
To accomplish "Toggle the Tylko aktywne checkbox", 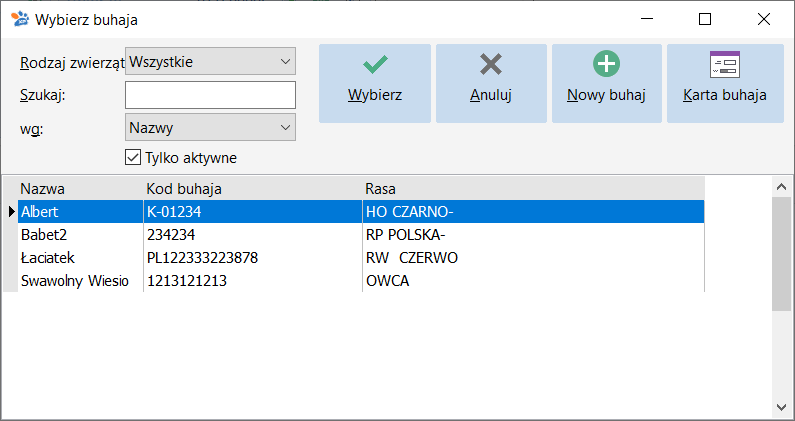I will tap(133, 157).
